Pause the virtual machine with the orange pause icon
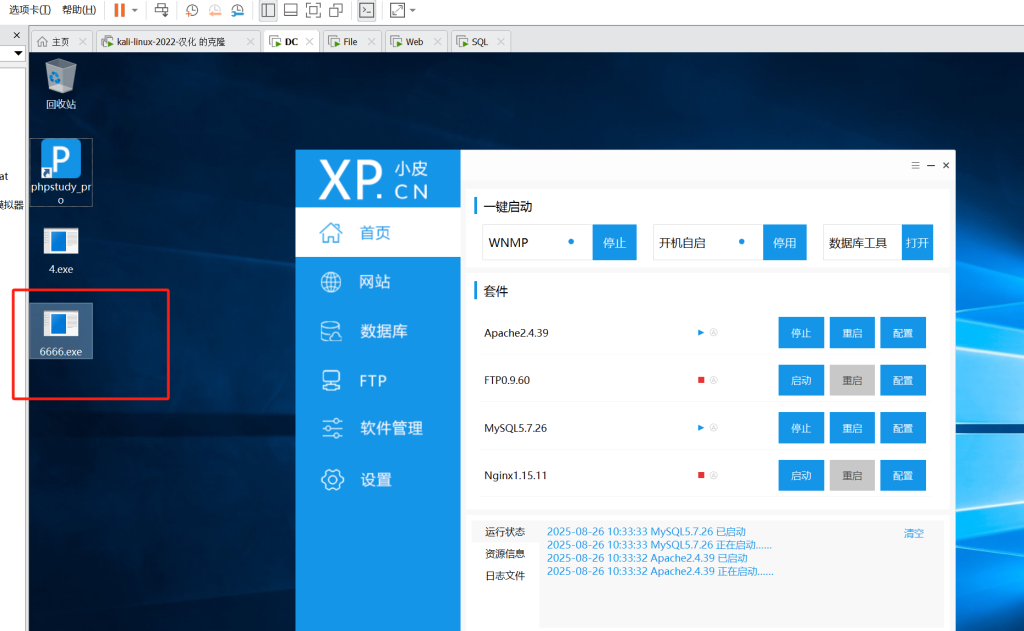The width and height of the screenshot is (1024, 631). tap(119, 10)
